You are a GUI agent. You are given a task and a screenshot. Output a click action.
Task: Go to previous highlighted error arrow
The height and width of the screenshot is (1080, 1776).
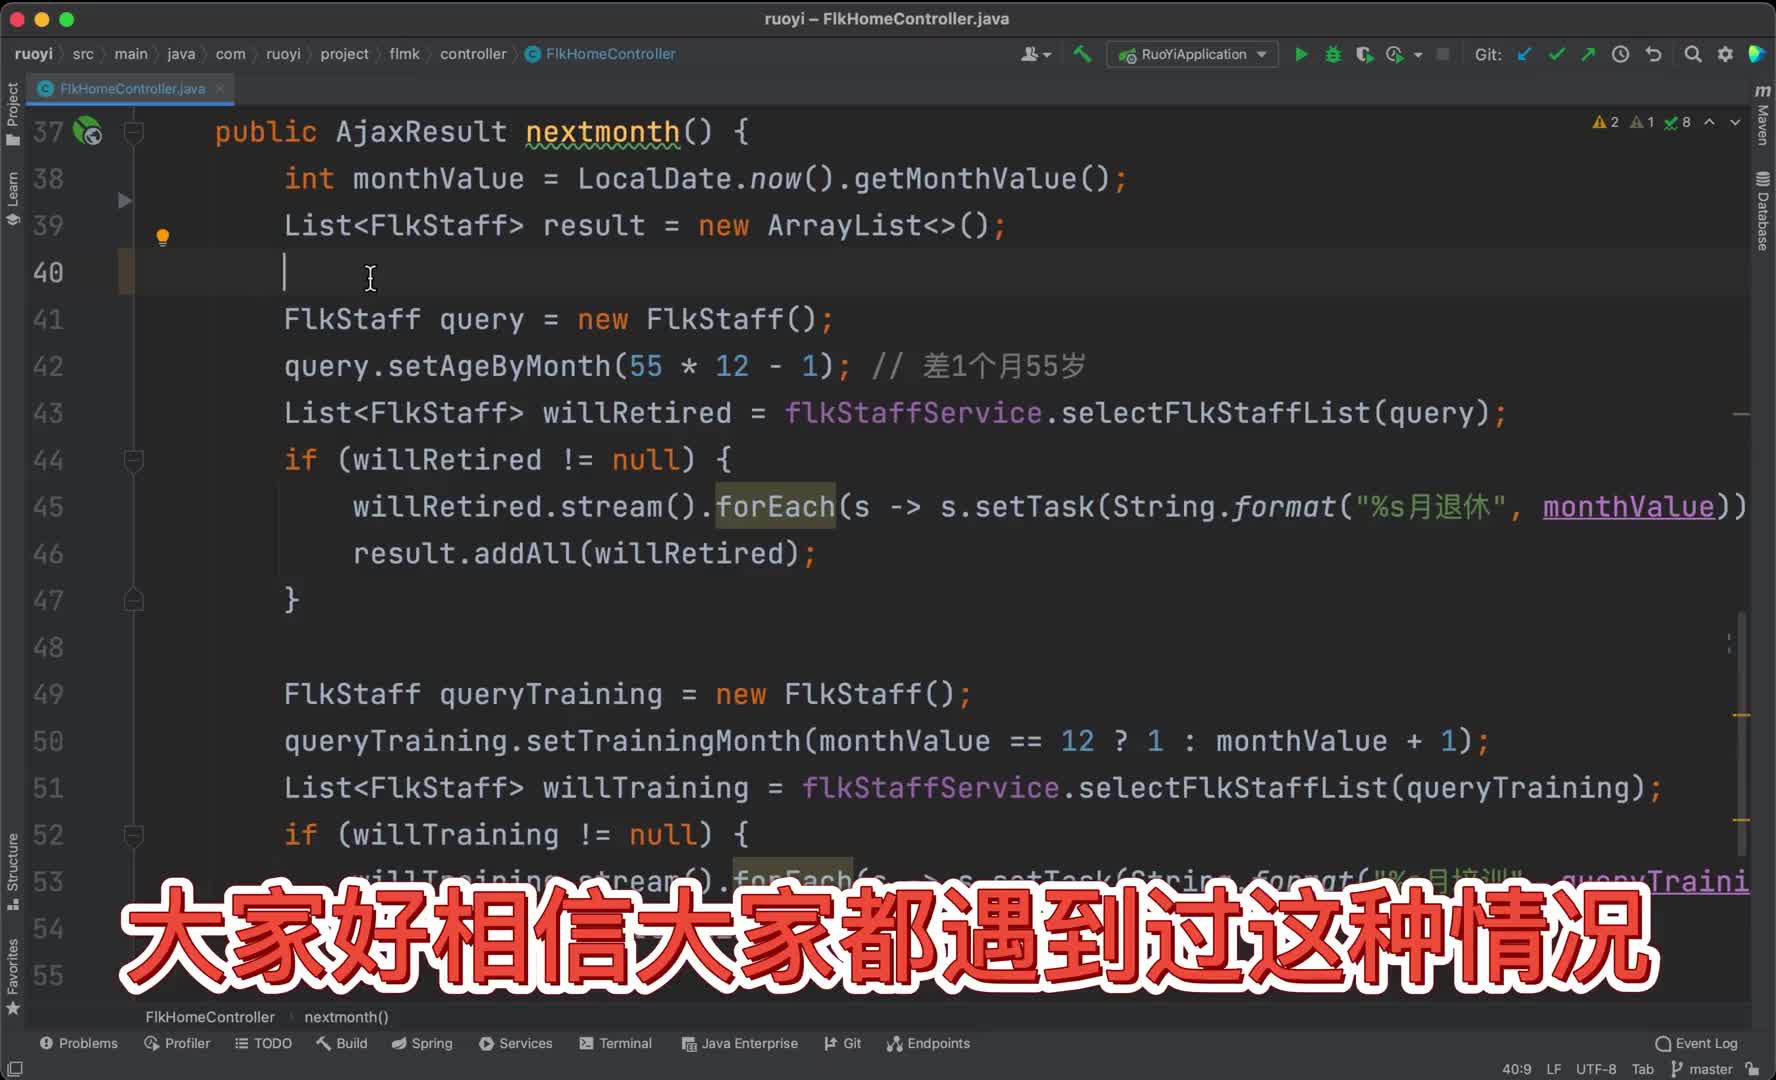point(1710,122)
